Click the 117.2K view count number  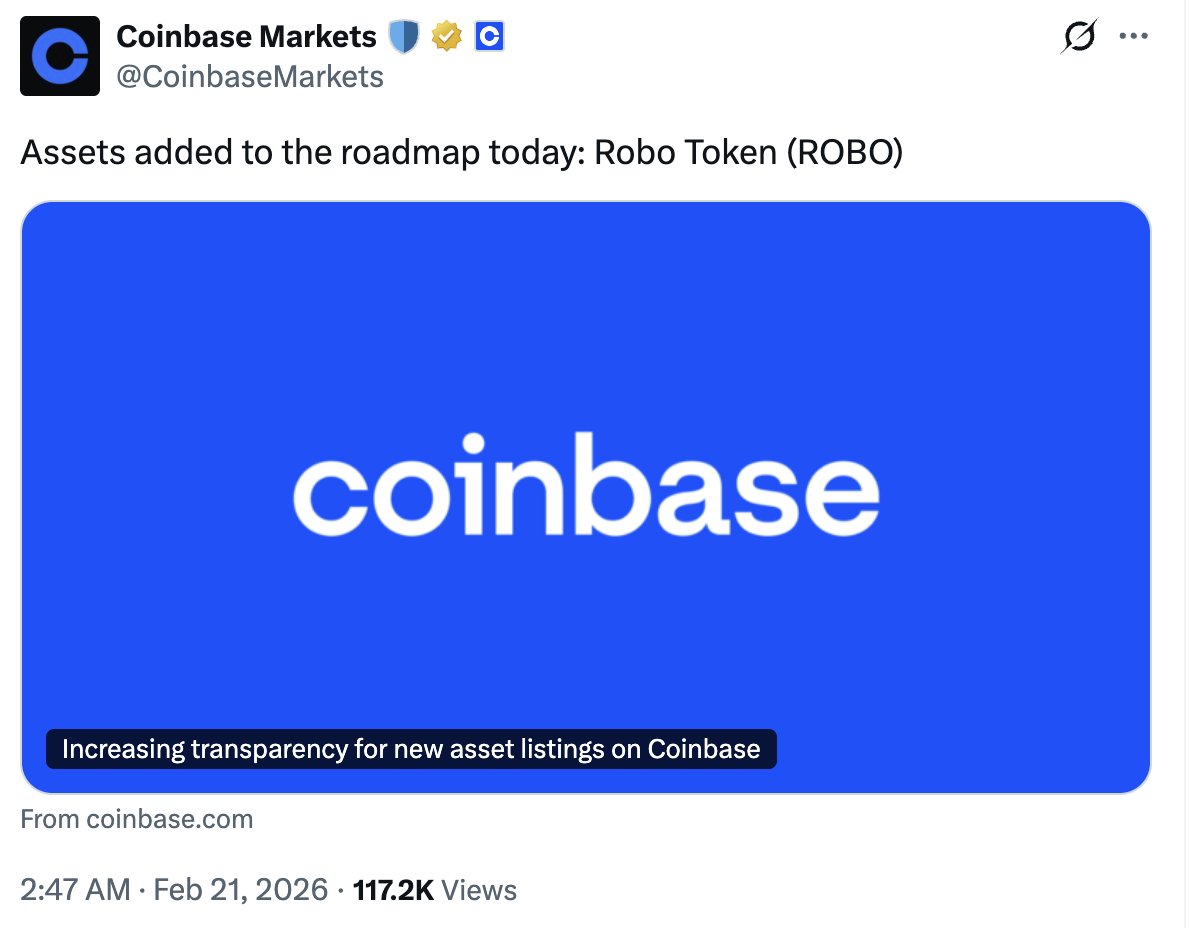pos(393,889)
